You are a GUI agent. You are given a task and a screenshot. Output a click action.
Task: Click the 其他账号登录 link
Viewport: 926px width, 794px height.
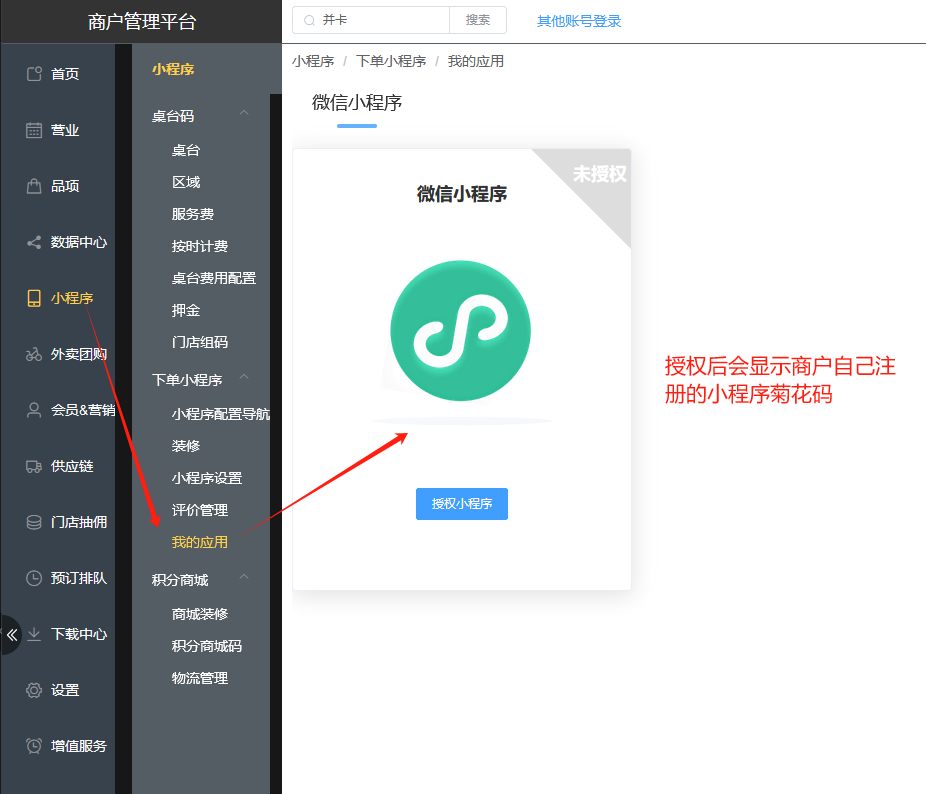coord(579,21)
